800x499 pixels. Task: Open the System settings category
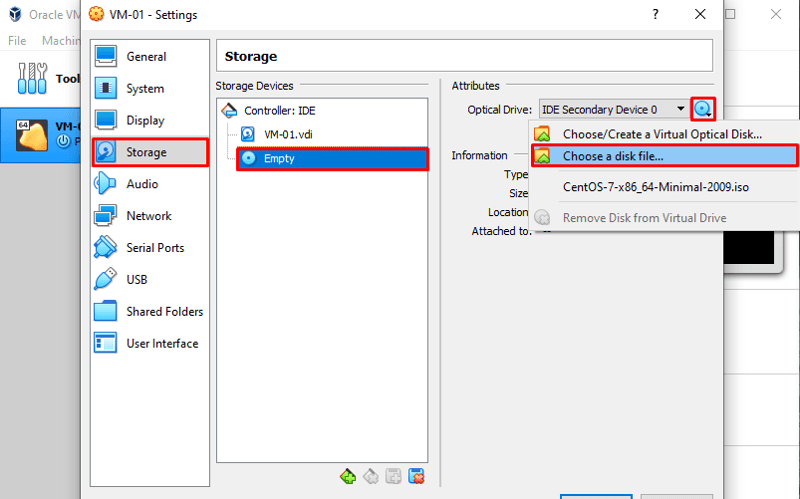[149, 88]
